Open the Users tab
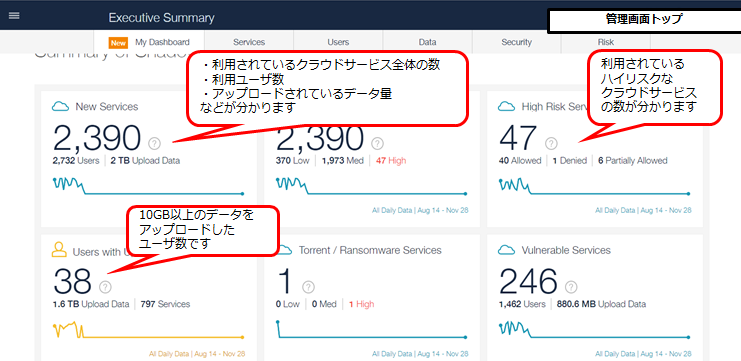The width and height of the screenshot is (741, 361). click(x=338, y=42)
